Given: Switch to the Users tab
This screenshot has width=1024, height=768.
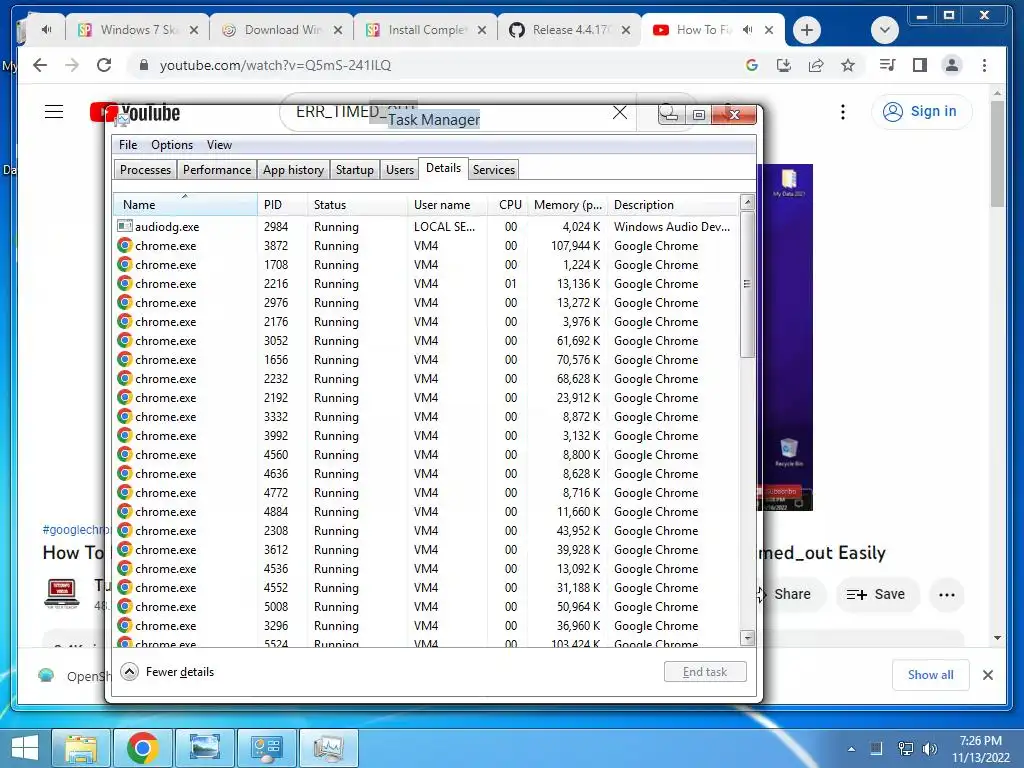Looking at the screenshot, I should 400,170.
